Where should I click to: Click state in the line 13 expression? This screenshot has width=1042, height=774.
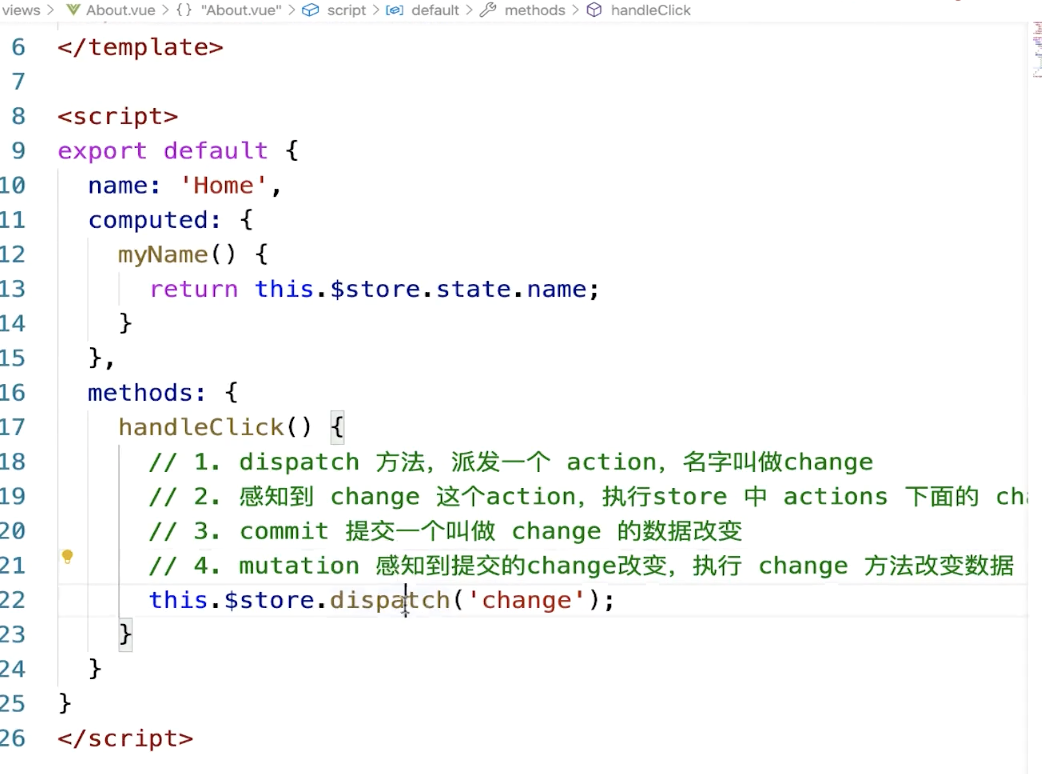[x=474, y=289]
